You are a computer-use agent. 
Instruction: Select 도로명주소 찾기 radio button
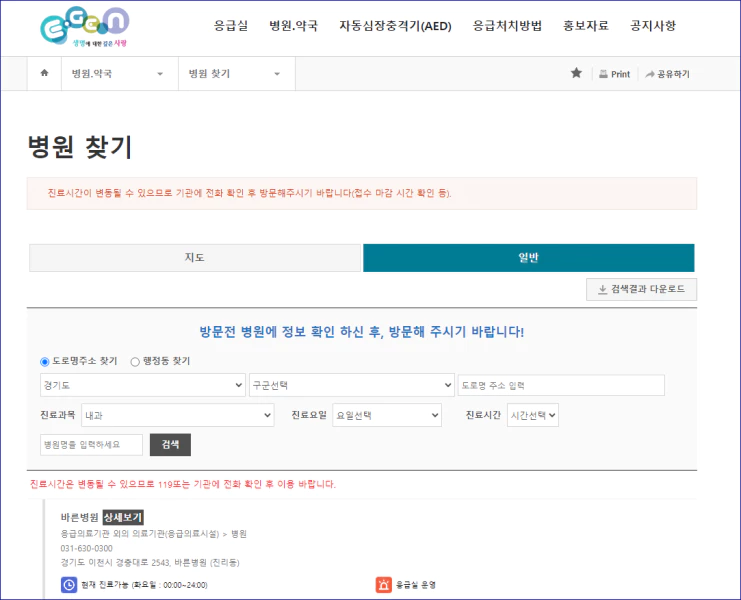pyautogui.click(x=44, y=362)
